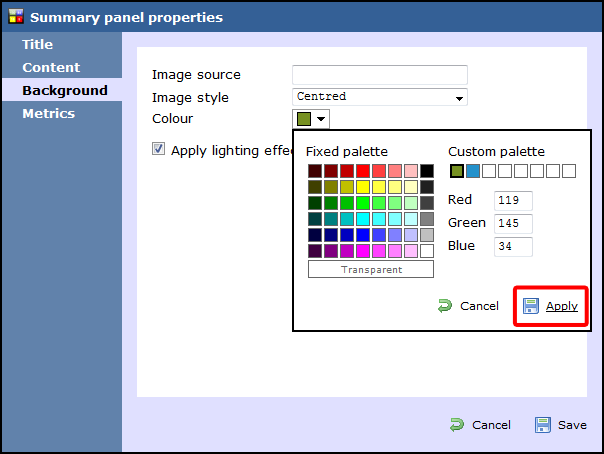This screenshot has height=454, width=604.
Task: Pick black in the fixed palette
Action: [x=427, y=171]
